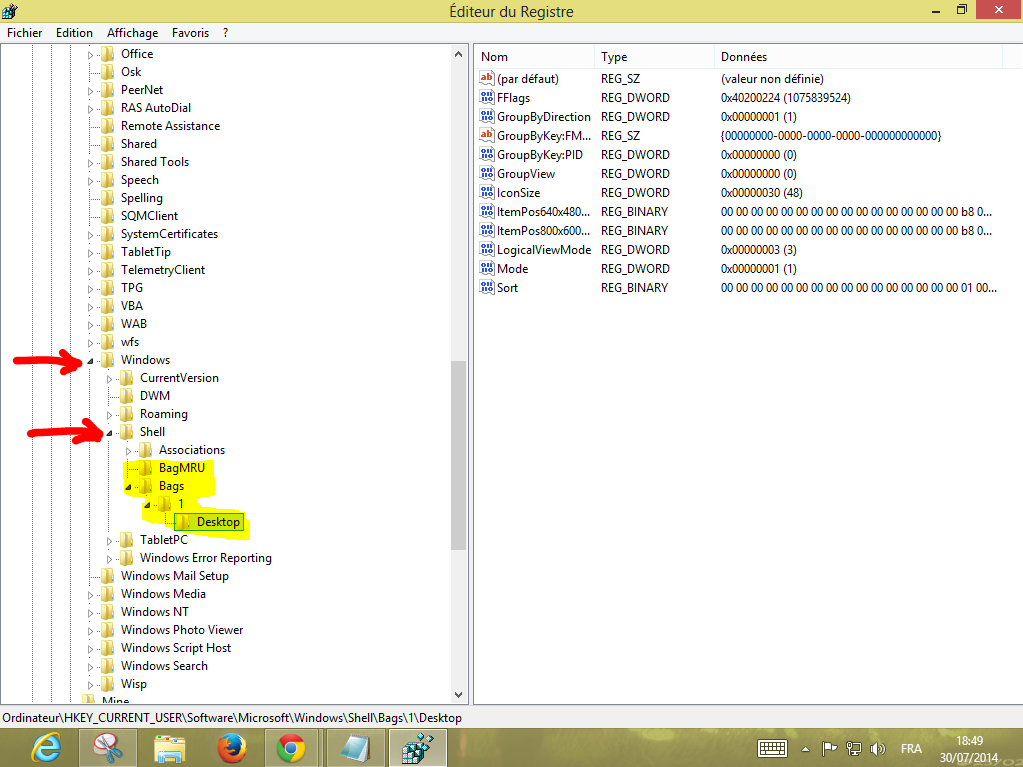Expand the Windows Error Reporting key

(x=110, y=558)
